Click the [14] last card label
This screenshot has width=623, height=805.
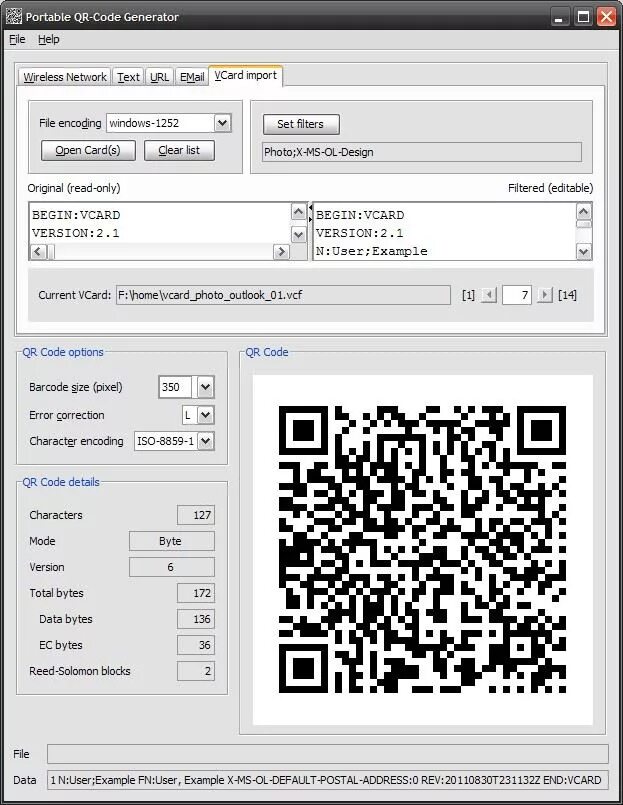click(x=568, y=295)
